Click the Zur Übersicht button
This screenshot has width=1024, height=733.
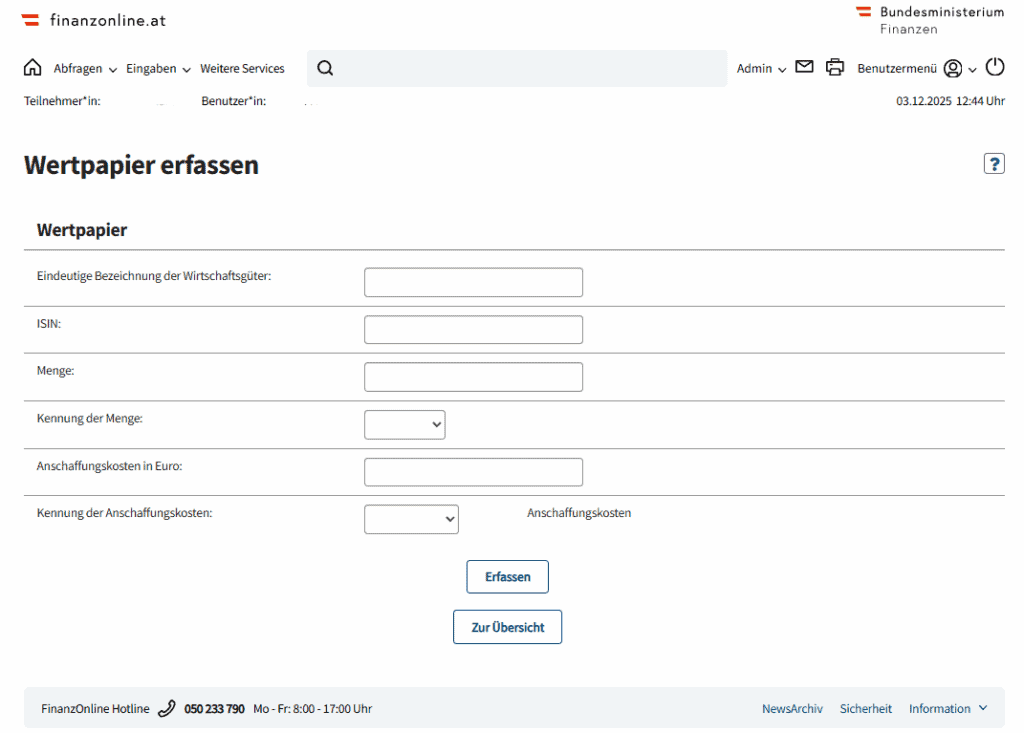point(507,627)
